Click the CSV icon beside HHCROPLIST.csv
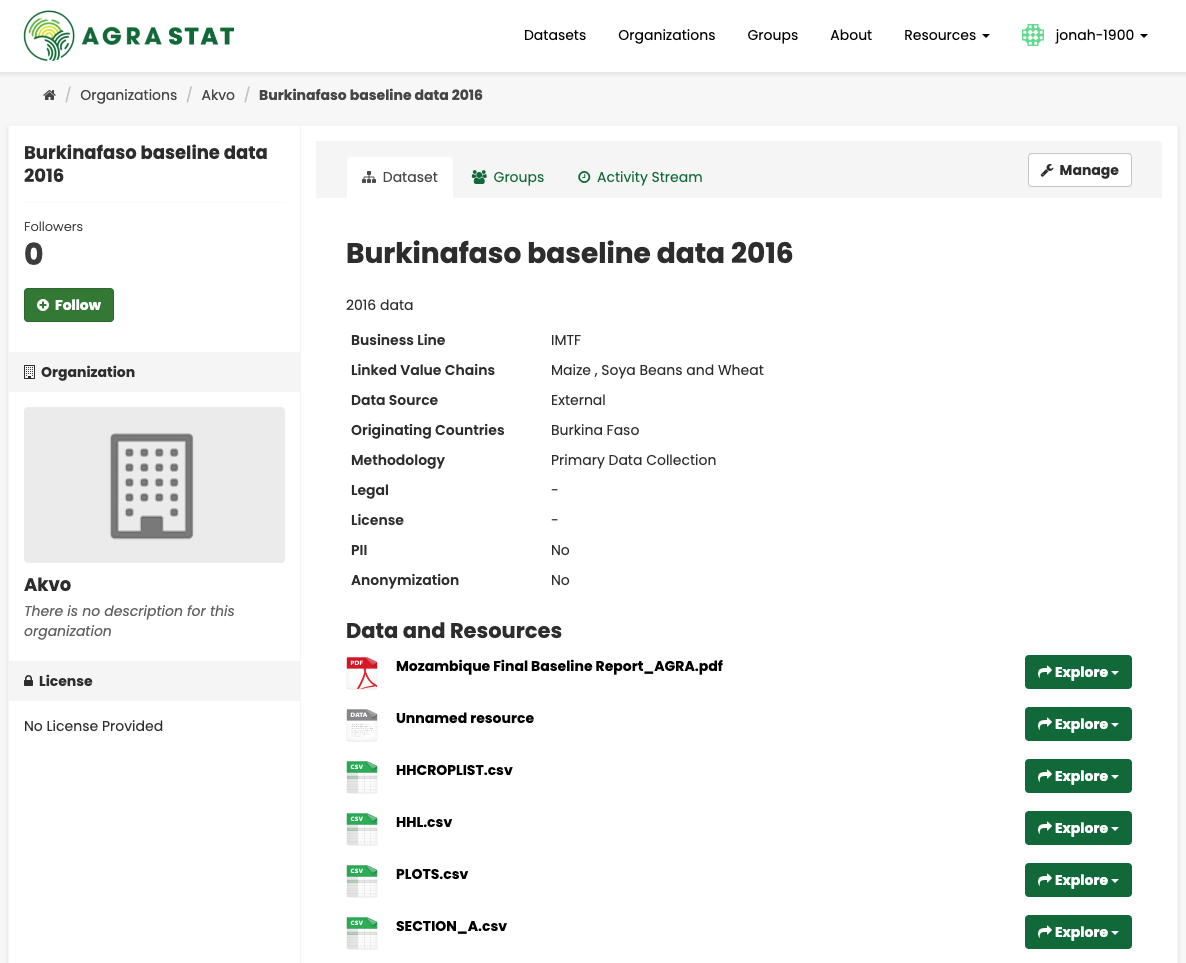The image size is (1186, 963). click(x=362, y=777)
